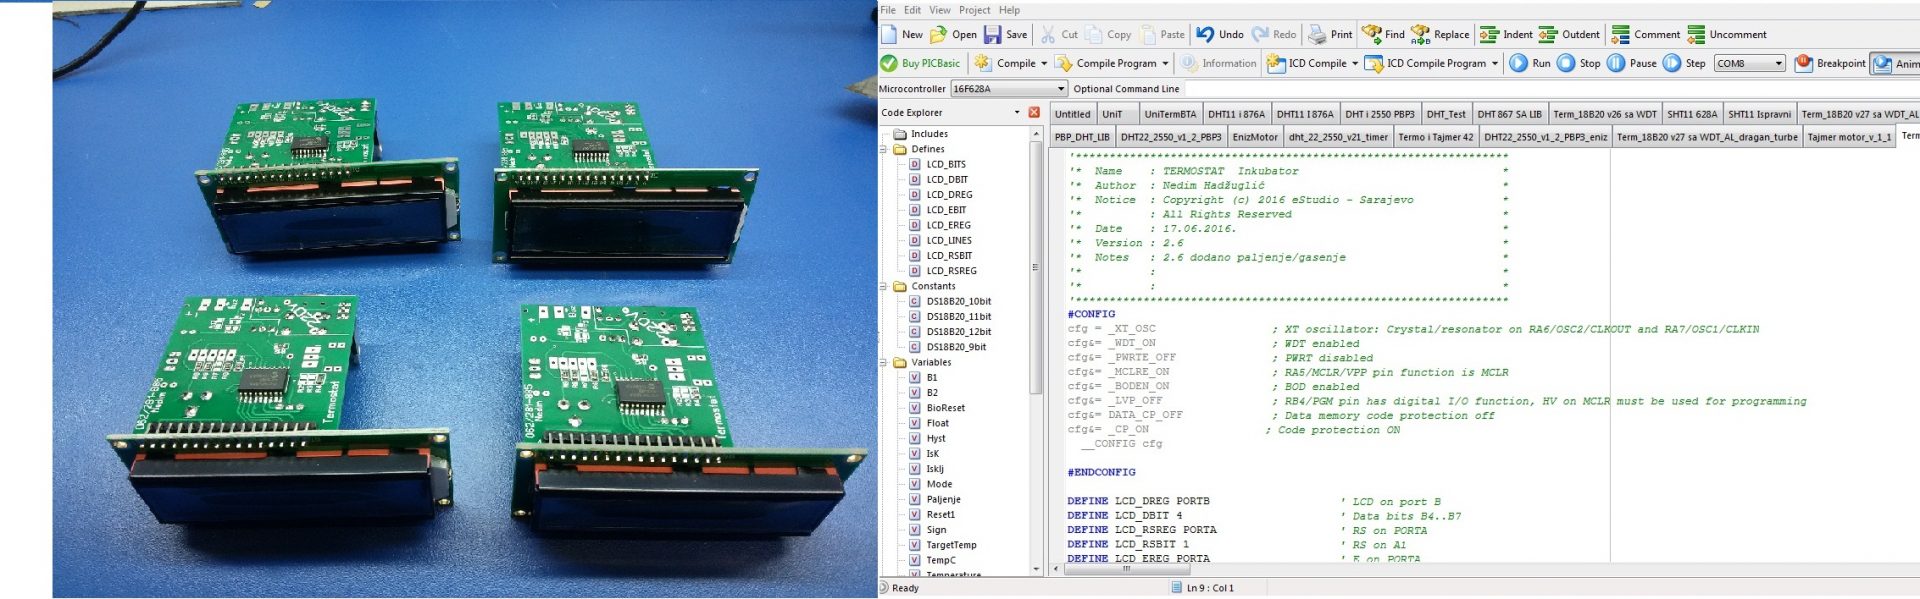
Task: Open the Find tool
Action: click(x=1372, y=35)
